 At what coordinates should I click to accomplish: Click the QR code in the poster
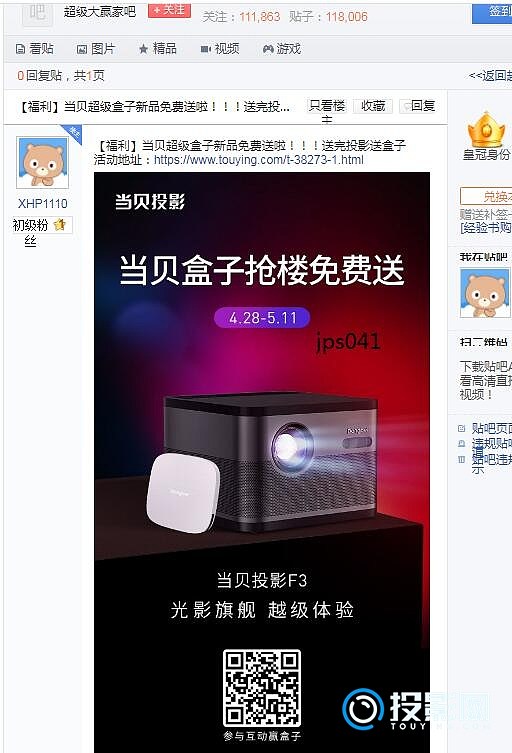click(x=262, y=688)
